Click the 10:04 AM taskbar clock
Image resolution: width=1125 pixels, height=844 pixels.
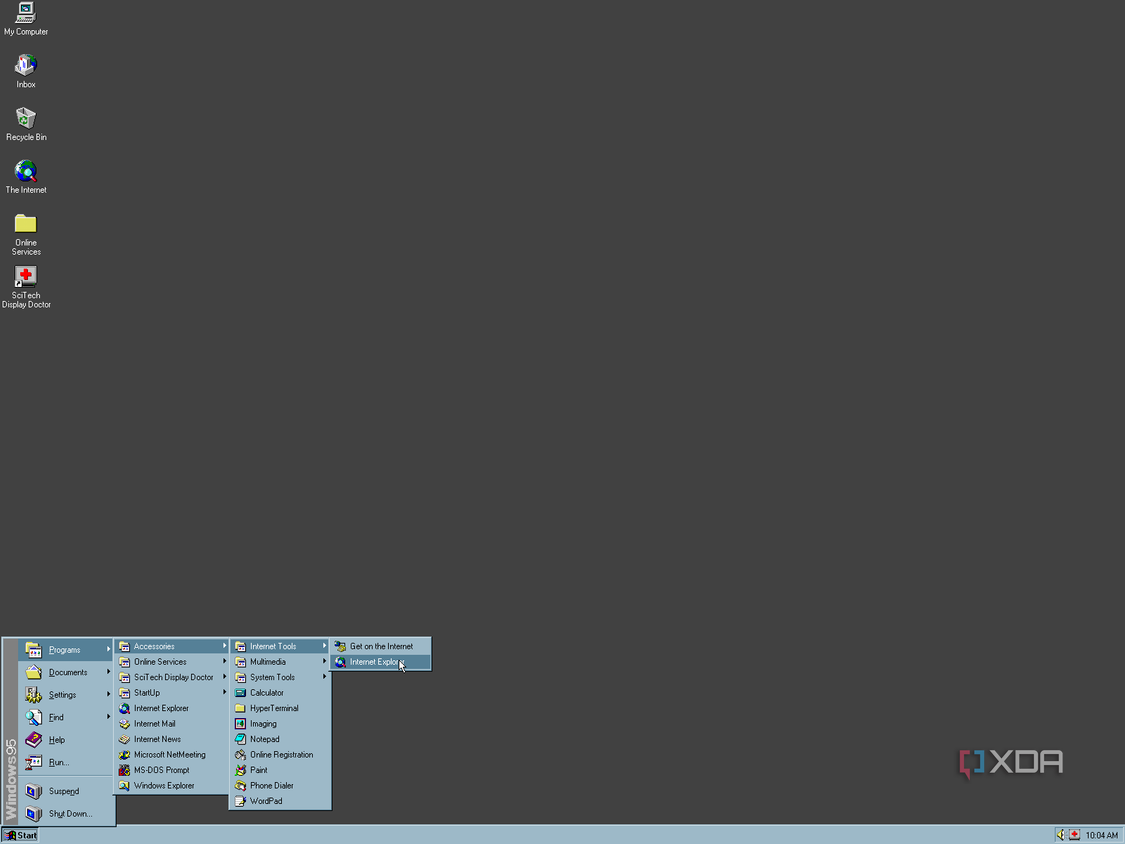pyautogui.click(x=1101, y=835)
